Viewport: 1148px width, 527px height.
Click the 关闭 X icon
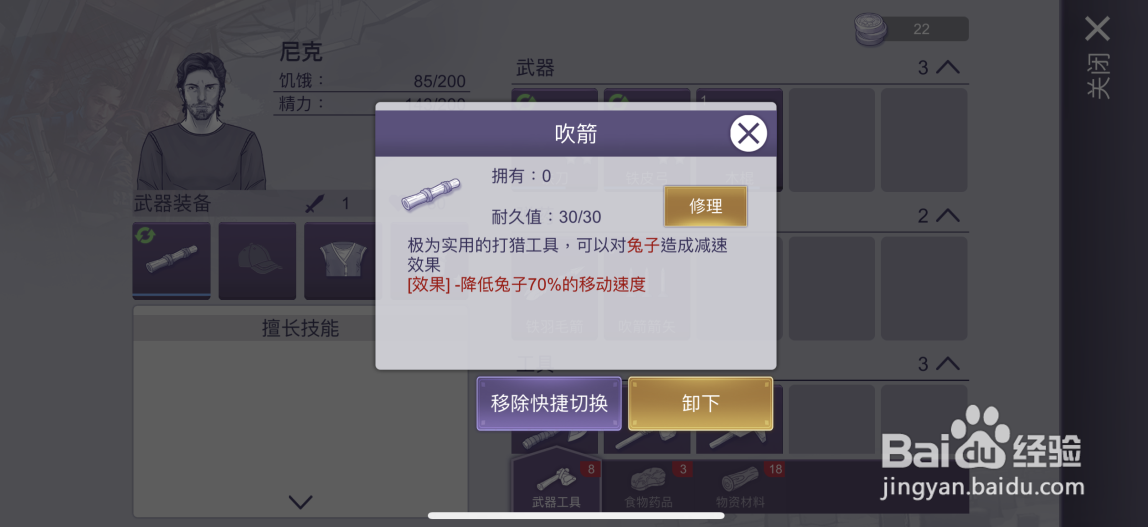click(x=1097, y=29)
